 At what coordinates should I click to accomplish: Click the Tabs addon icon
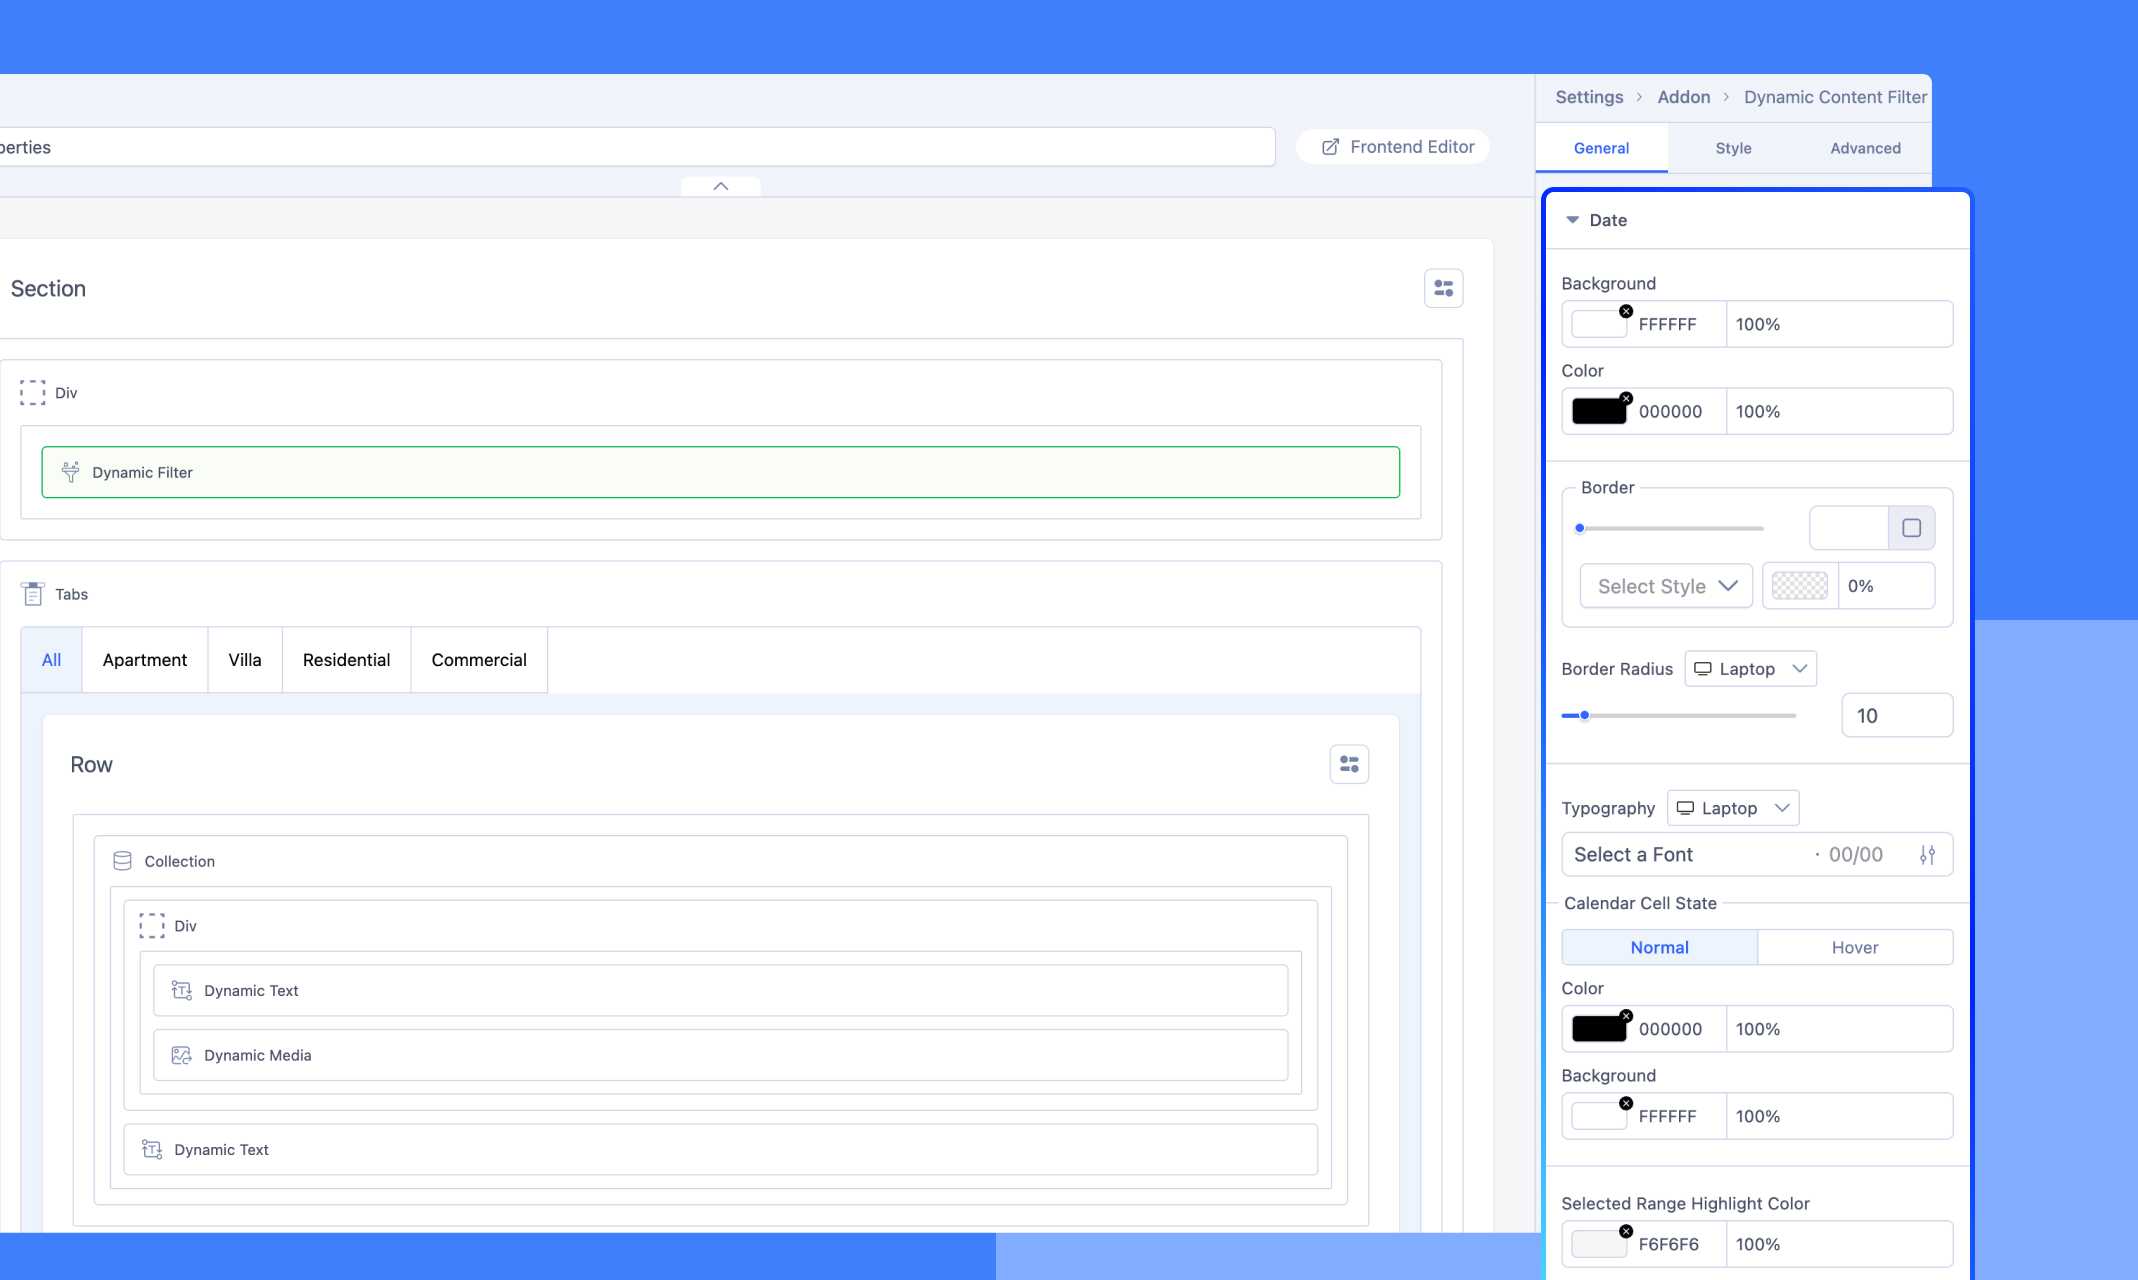pos(32,594)
